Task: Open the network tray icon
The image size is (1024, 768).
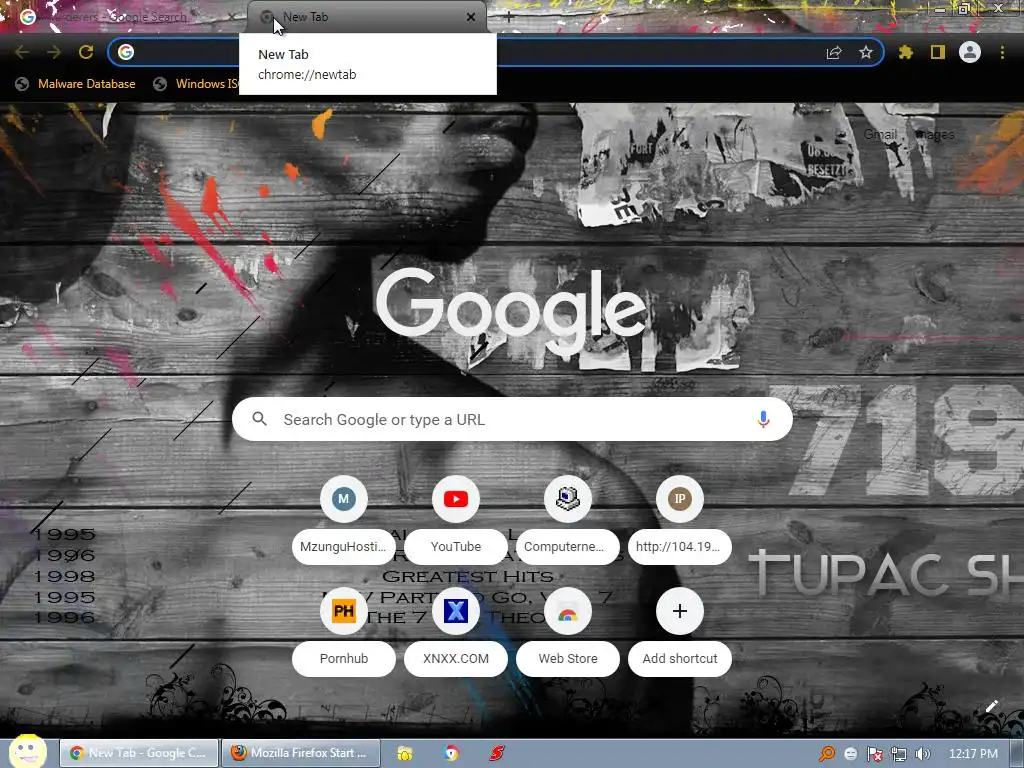Action: (899, 754)
